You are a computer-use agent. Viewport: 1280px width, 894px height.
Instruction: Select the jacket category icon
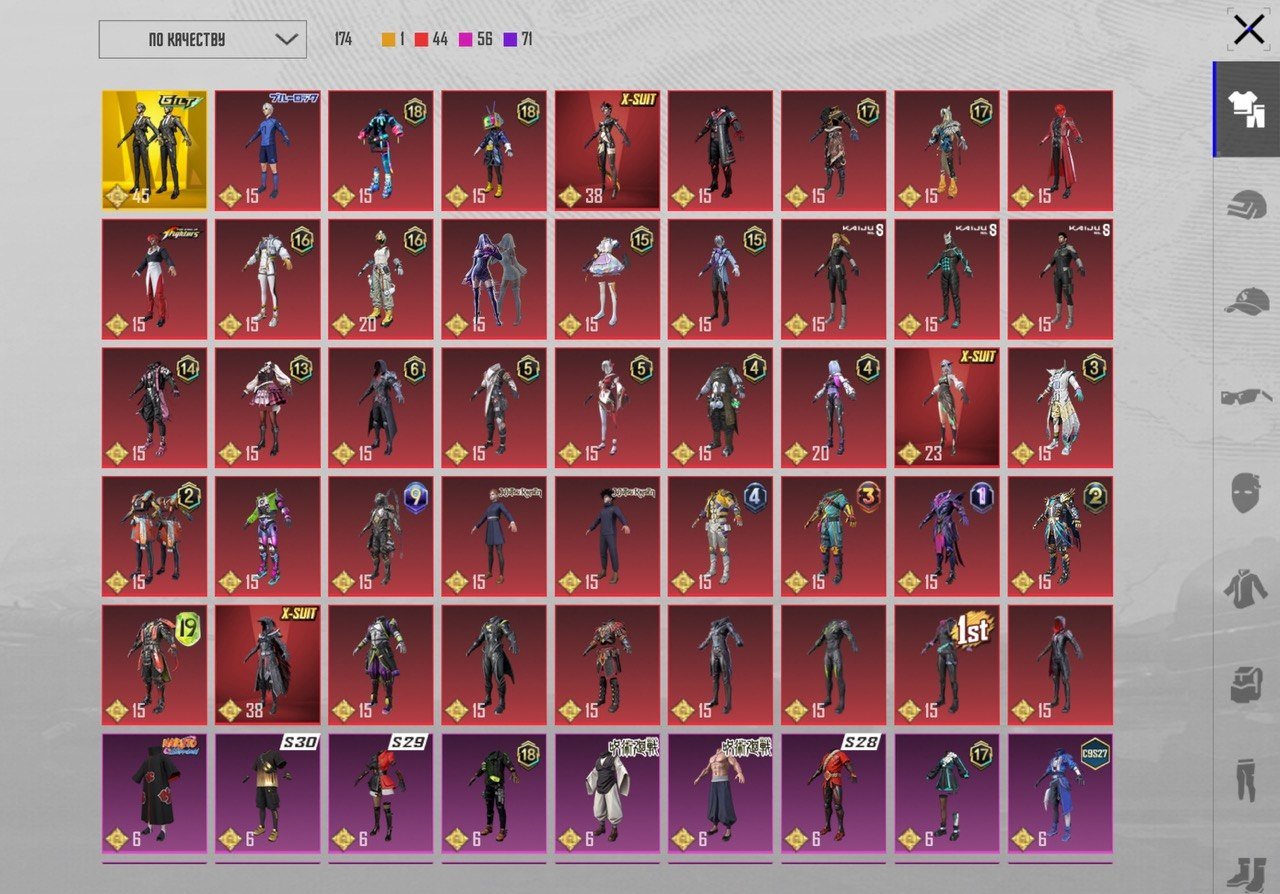1246,588
